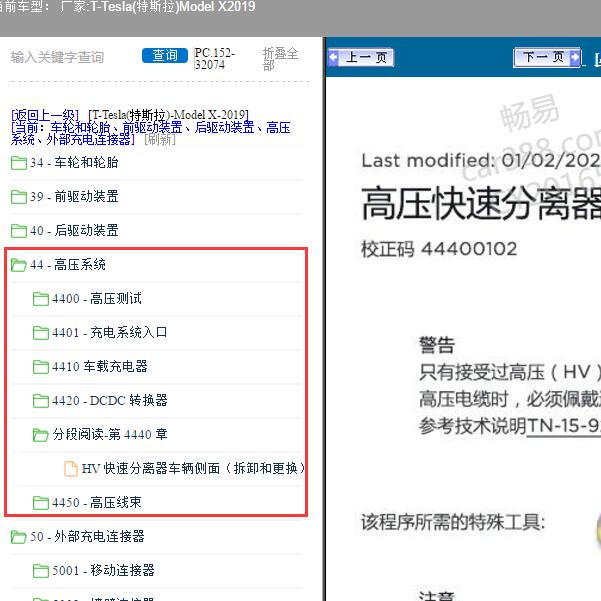This screenshot has height=601, width=601.
Task: Expand 5001 - 移动连接器
Action: (103, 570)
